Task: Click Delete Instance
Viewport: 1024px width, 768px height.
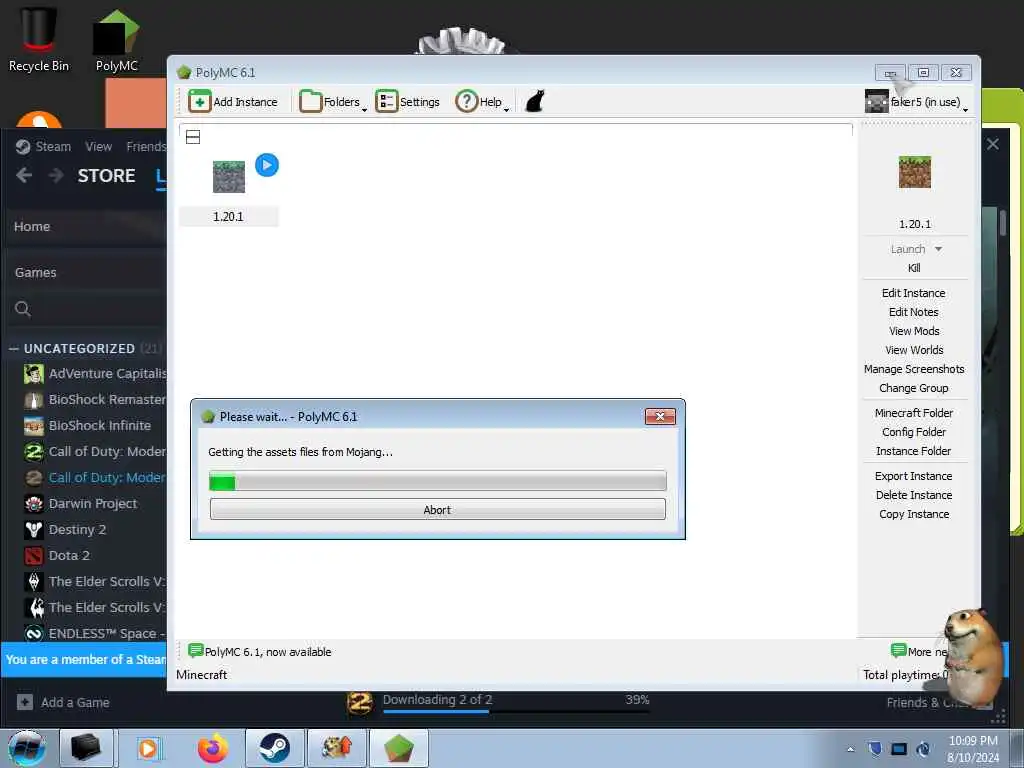Action: click(913, 495)
